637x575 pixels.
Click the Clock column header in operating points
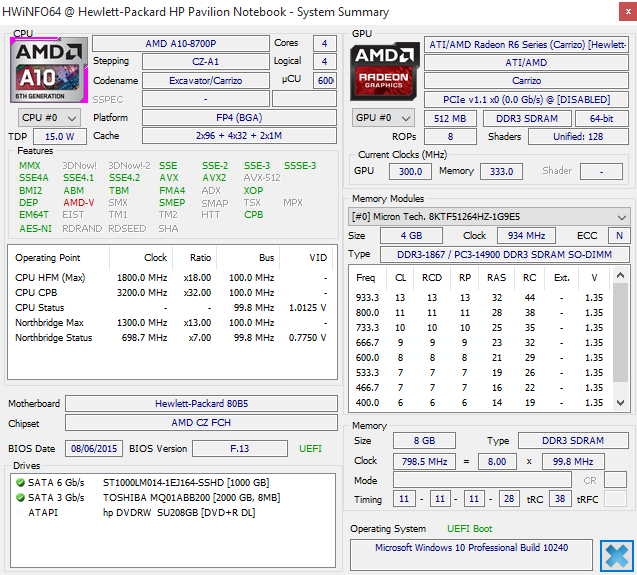point(141,258)
